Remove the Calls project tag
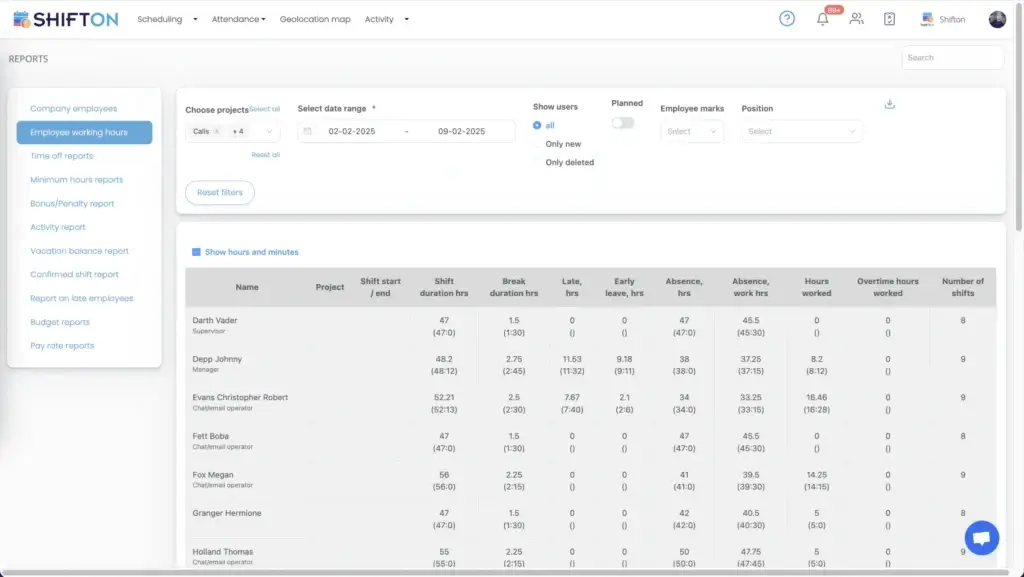 (217, 131)
